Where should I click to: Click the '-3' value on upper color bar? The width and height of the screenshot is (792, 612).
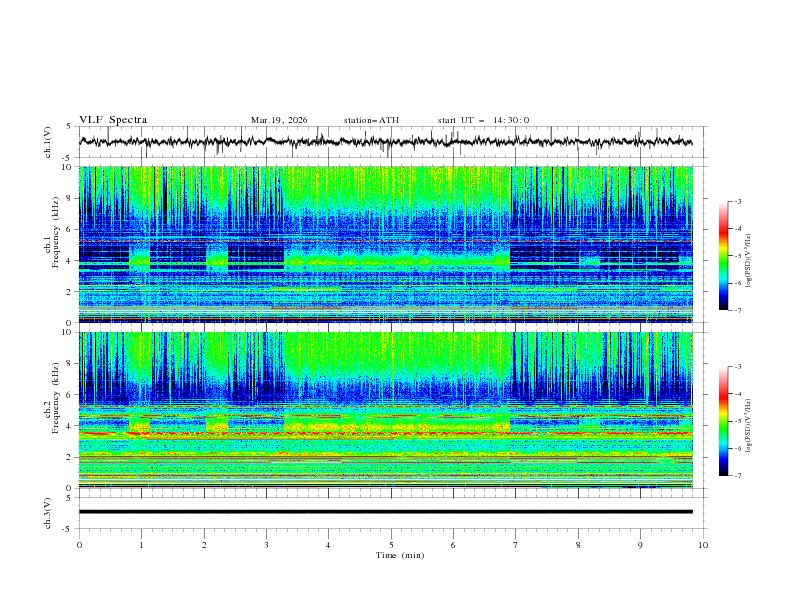[737, 201]
